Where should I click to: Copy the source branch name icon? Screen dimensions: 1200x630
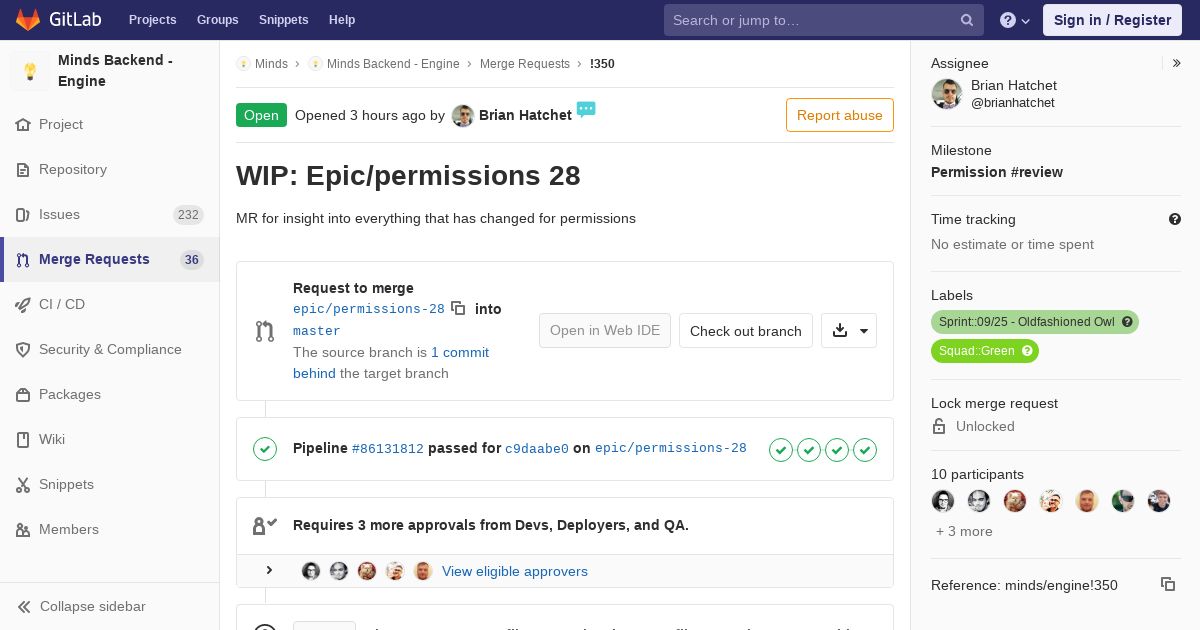click(x=458, y=308)
